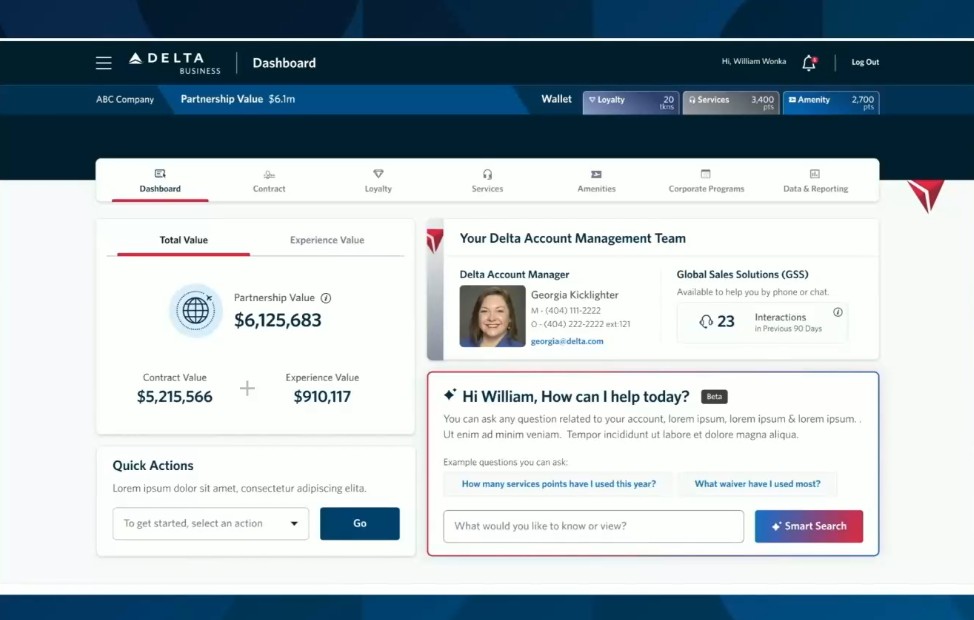
Task: Open the Data & Reporting tab
Action: [x=816, y=181]
